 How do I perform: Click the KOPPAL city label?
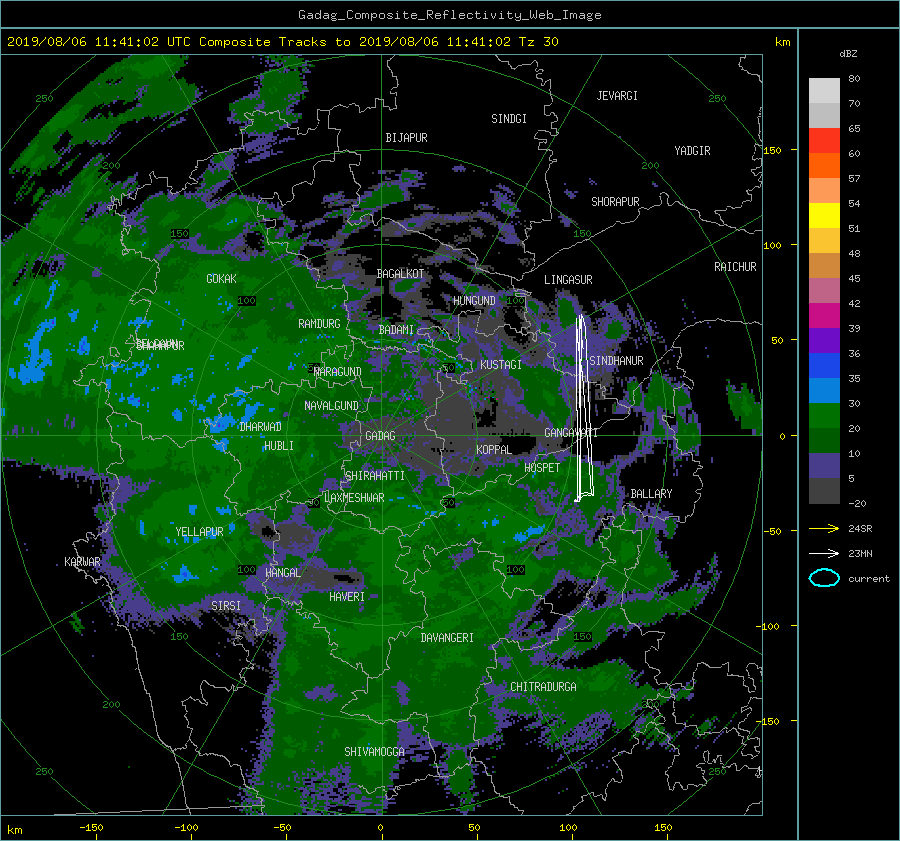tap(494, 450)
